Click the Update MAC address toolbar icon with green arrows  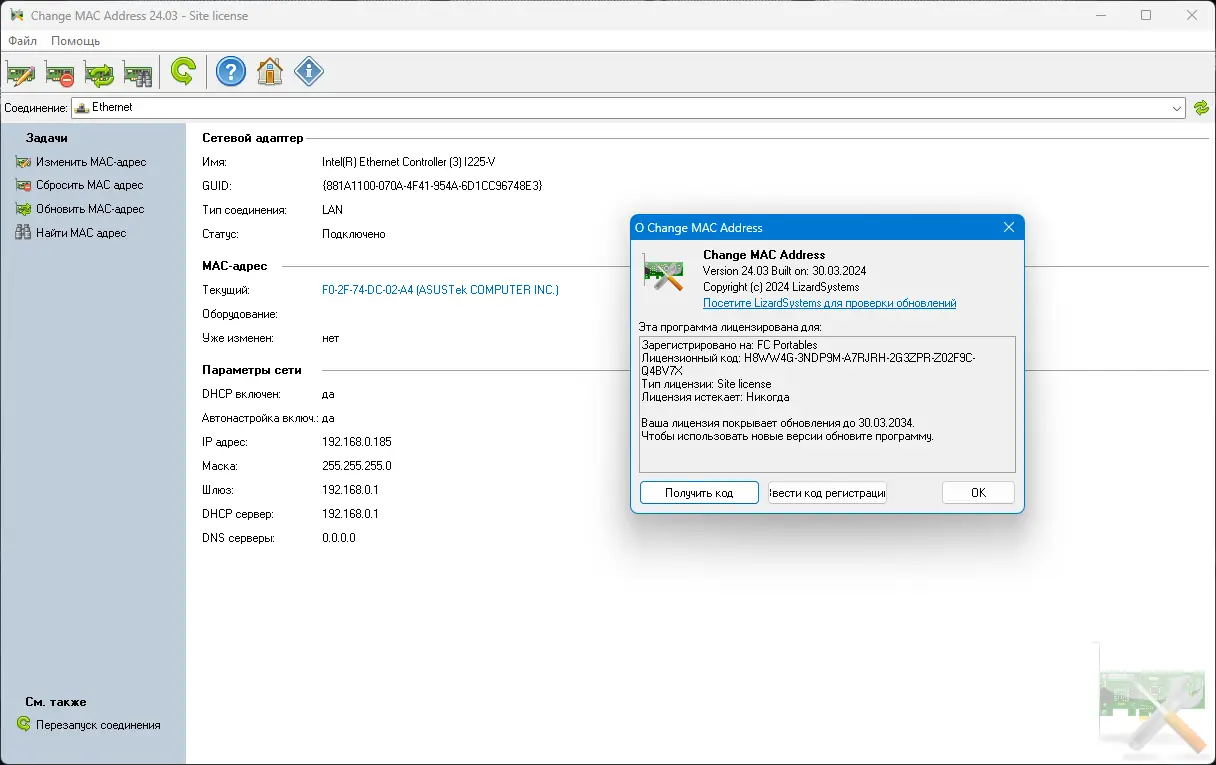[x=99, y=72]
